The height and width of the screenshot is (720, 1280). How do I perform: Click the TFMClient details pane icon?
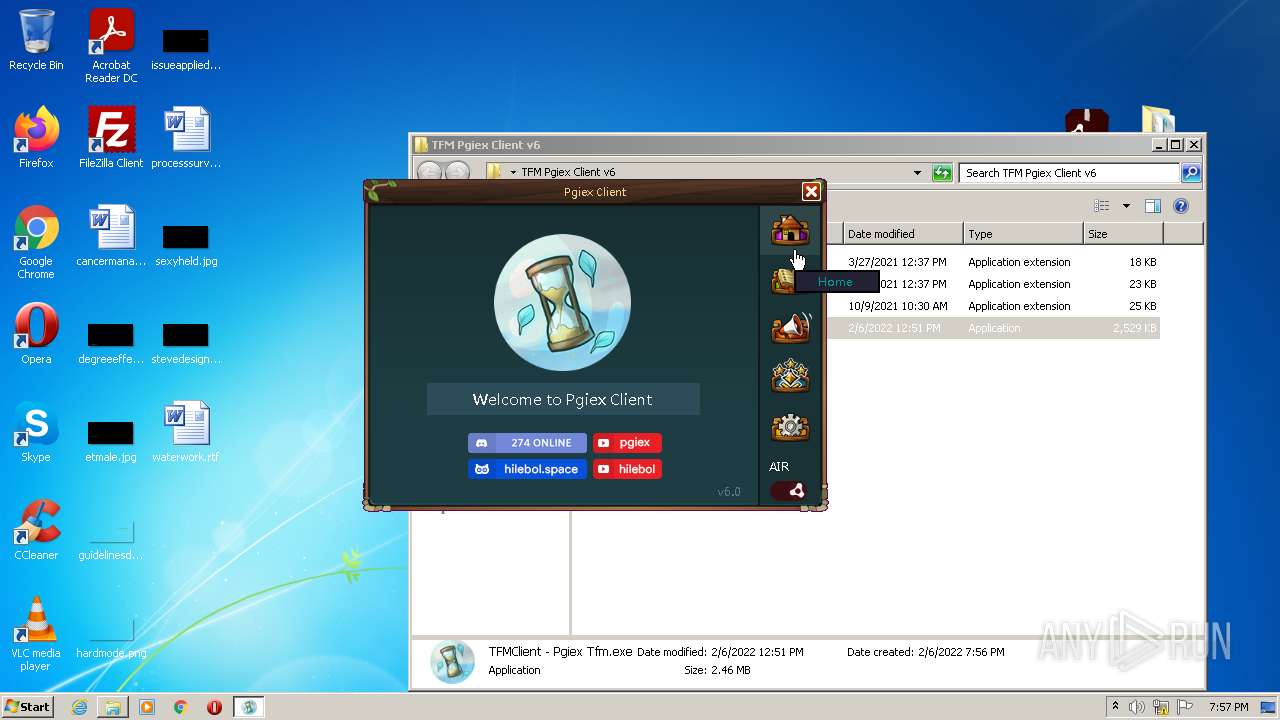tap(452, 661)
